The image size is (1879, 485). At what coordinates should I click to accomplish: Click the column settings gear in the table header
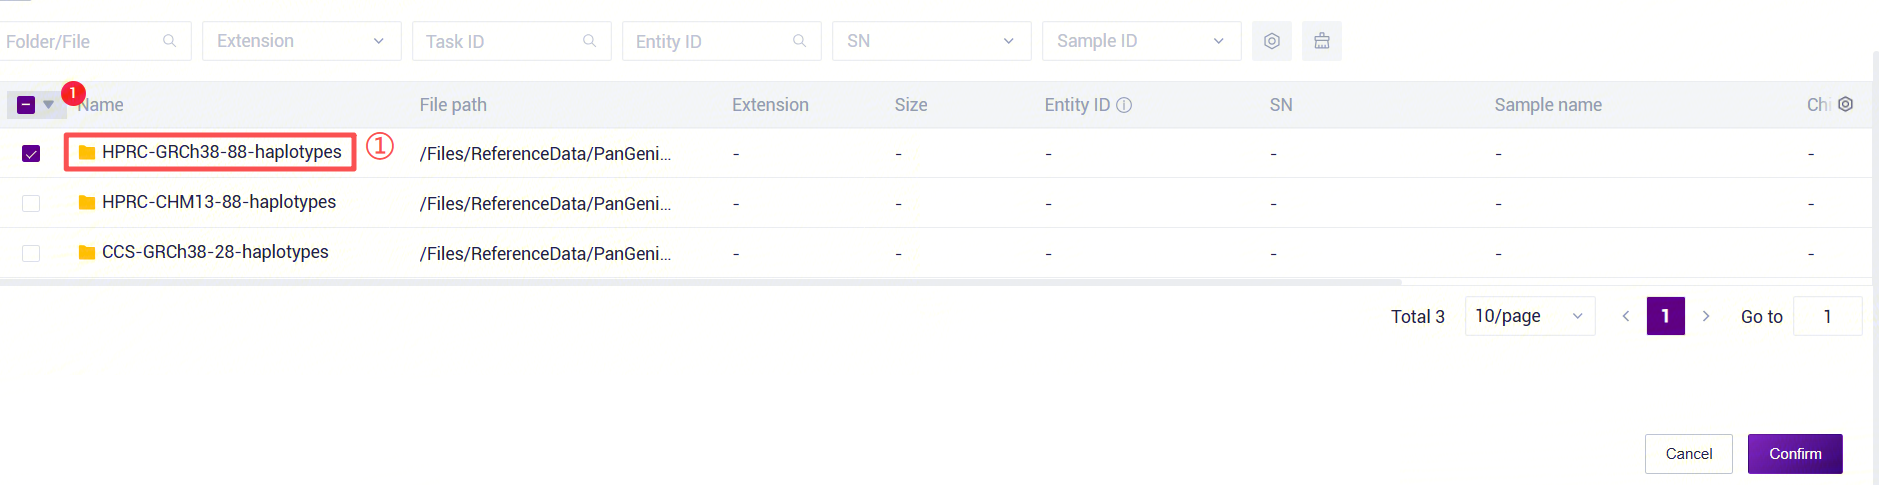[x=1846, y=104]
